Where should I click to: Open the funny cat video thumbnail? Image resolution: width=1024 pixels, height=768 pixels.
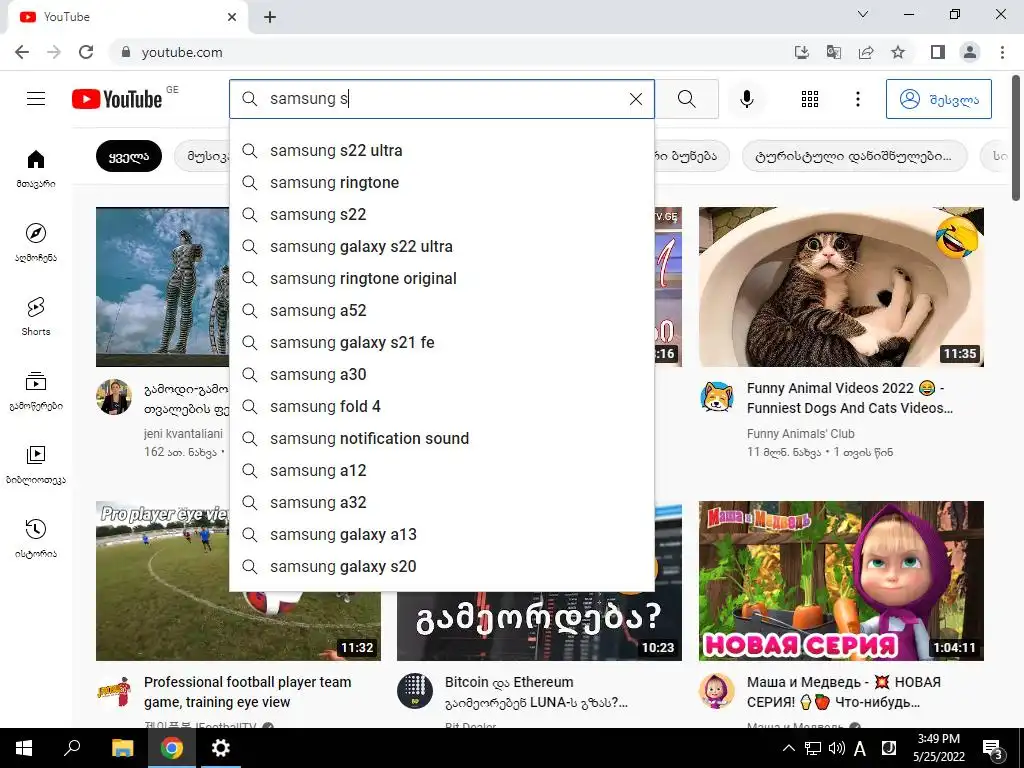(841, 287)
